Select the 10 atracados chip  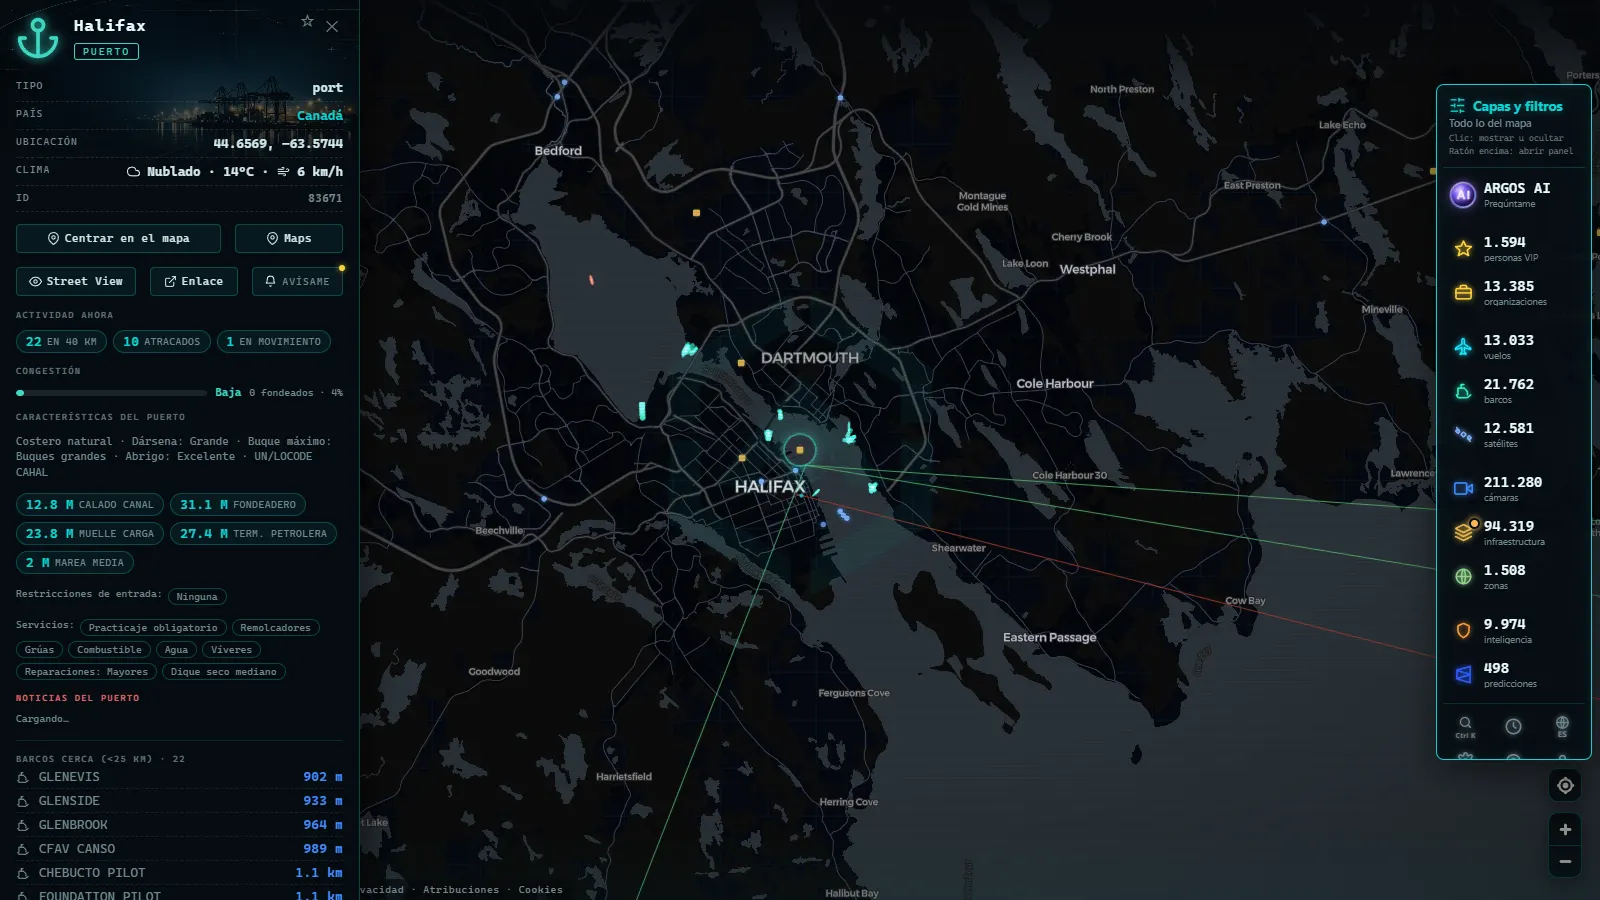click(161, 341)
